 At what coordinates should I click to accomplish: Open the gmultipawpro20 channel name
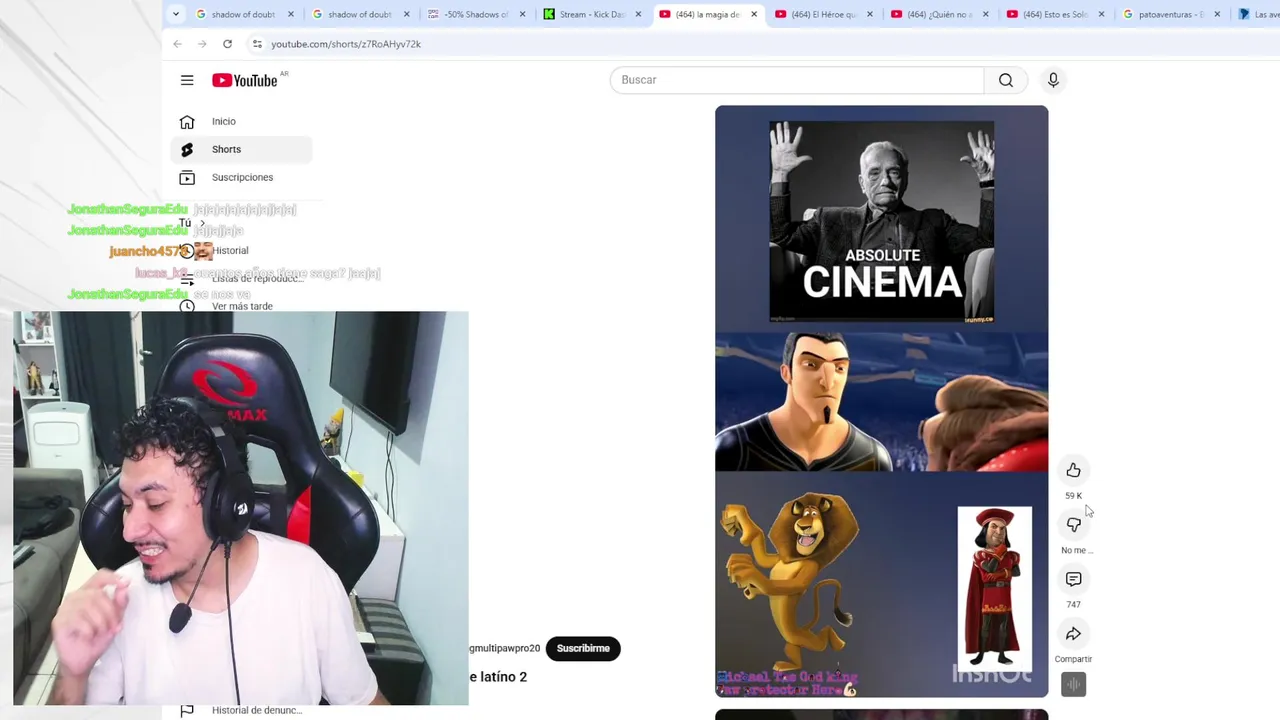pos(504,648)
